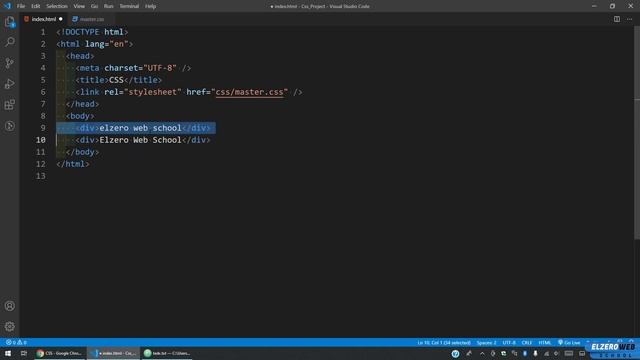This screenshot has width=640, height=360.
Task: Click the VS Code logo in title bar
Action: point(7,6)
